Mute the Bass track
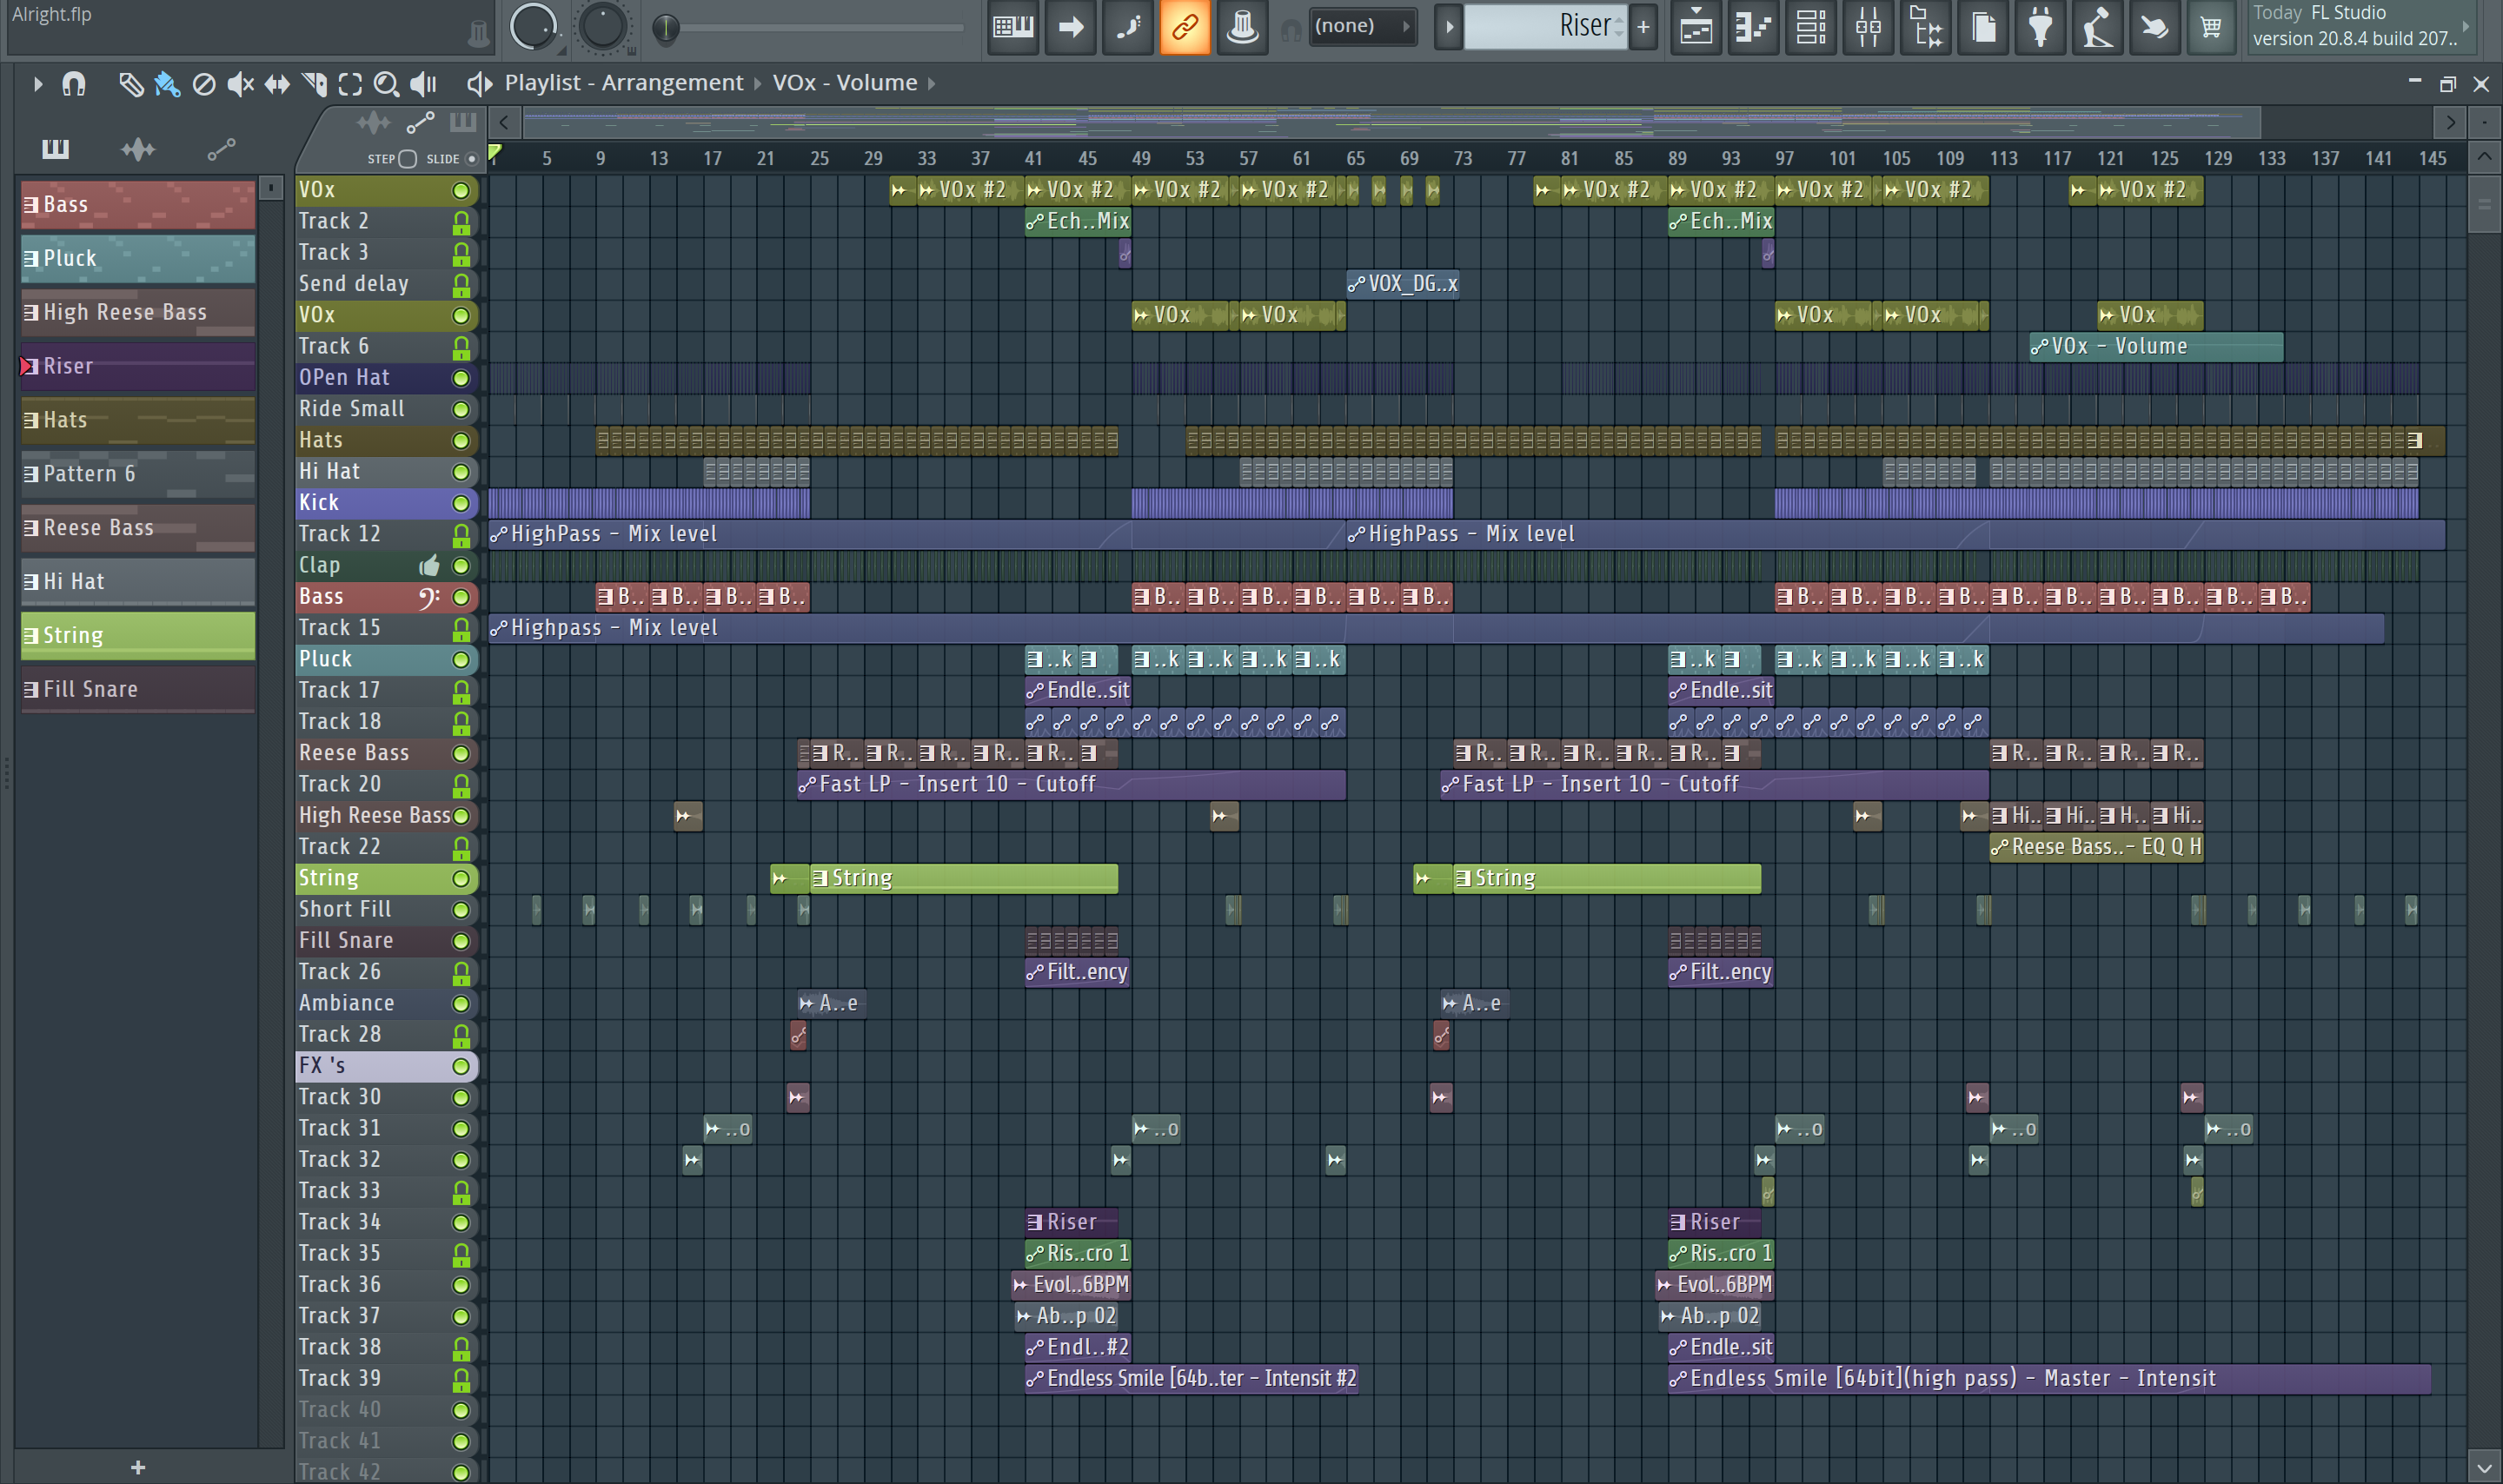 click(461, 597)
